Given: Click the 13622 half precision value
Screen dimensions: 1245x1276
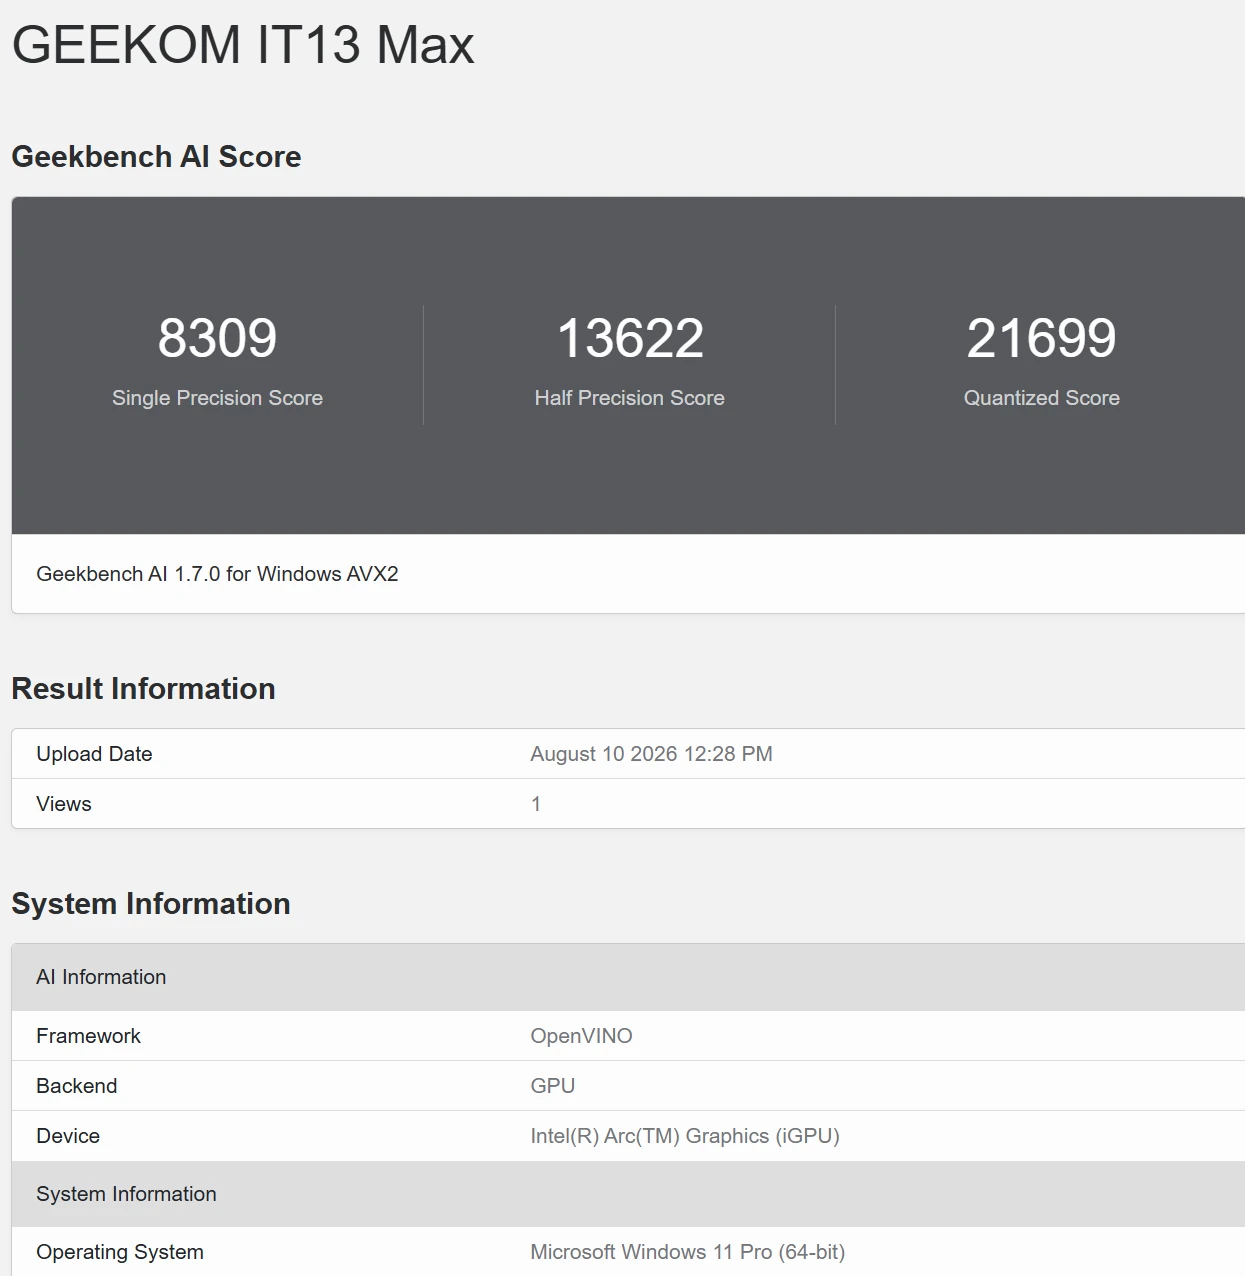Looking at the screenshot, I should click(x=630, y=338).
